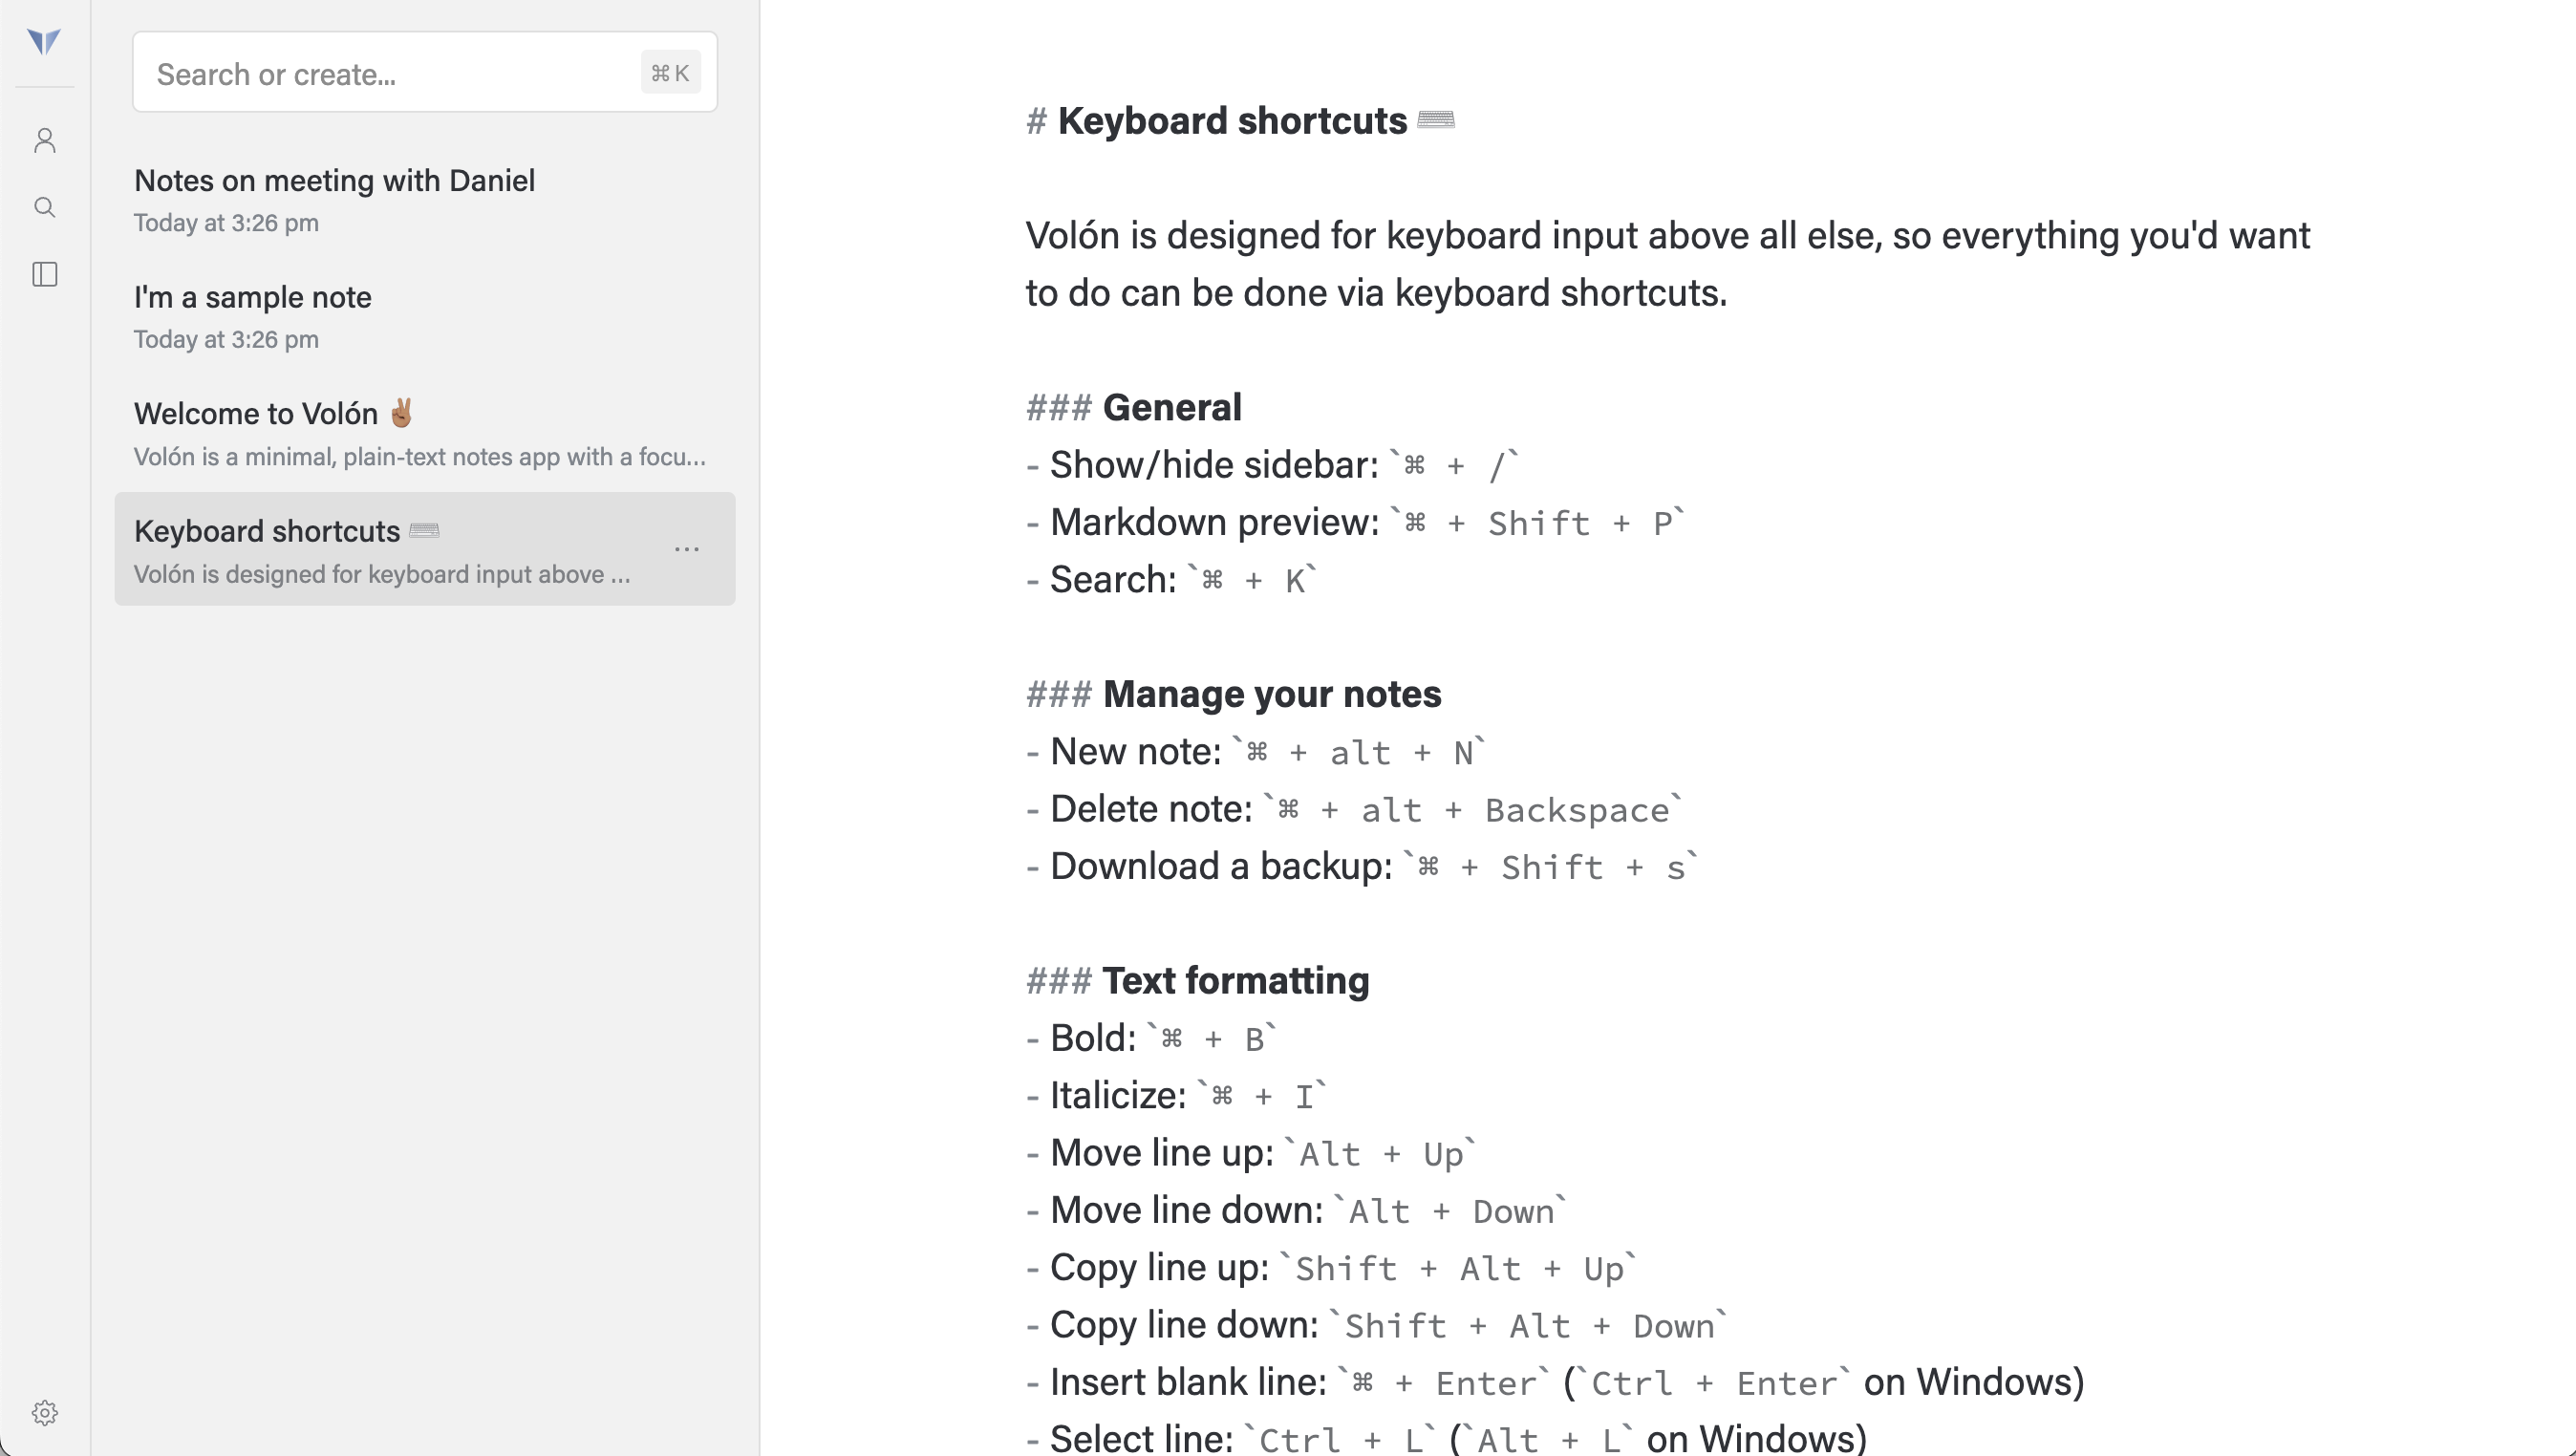Click the General heading
The image size is (2576, 1456).
point(1133,407)
